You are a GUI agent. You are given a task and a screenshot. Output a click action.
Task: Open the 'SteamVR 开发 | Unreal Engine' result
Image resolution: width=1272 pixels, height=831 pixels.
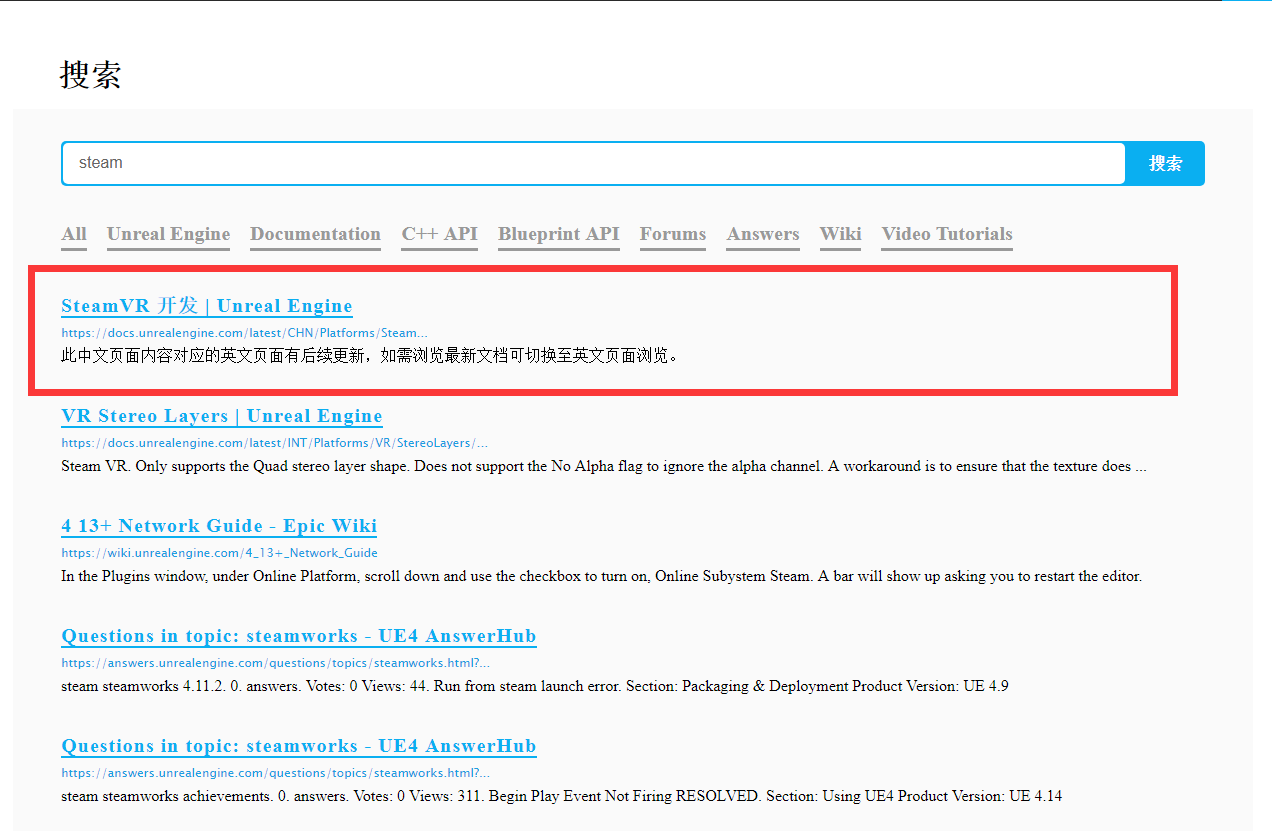click(x=207, y=306)
